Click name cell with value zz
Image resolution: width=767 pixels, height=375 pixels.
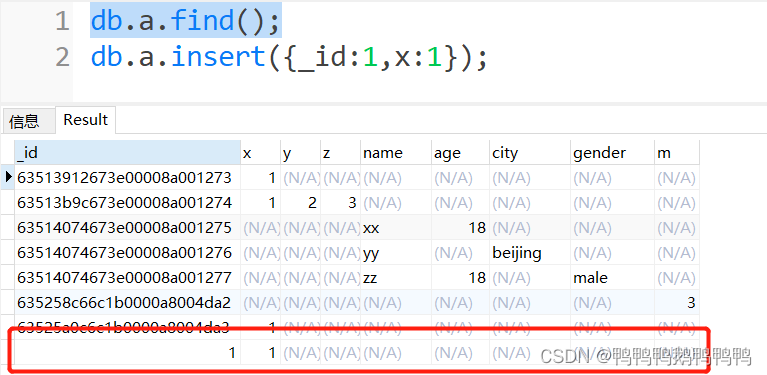[396, 278]
